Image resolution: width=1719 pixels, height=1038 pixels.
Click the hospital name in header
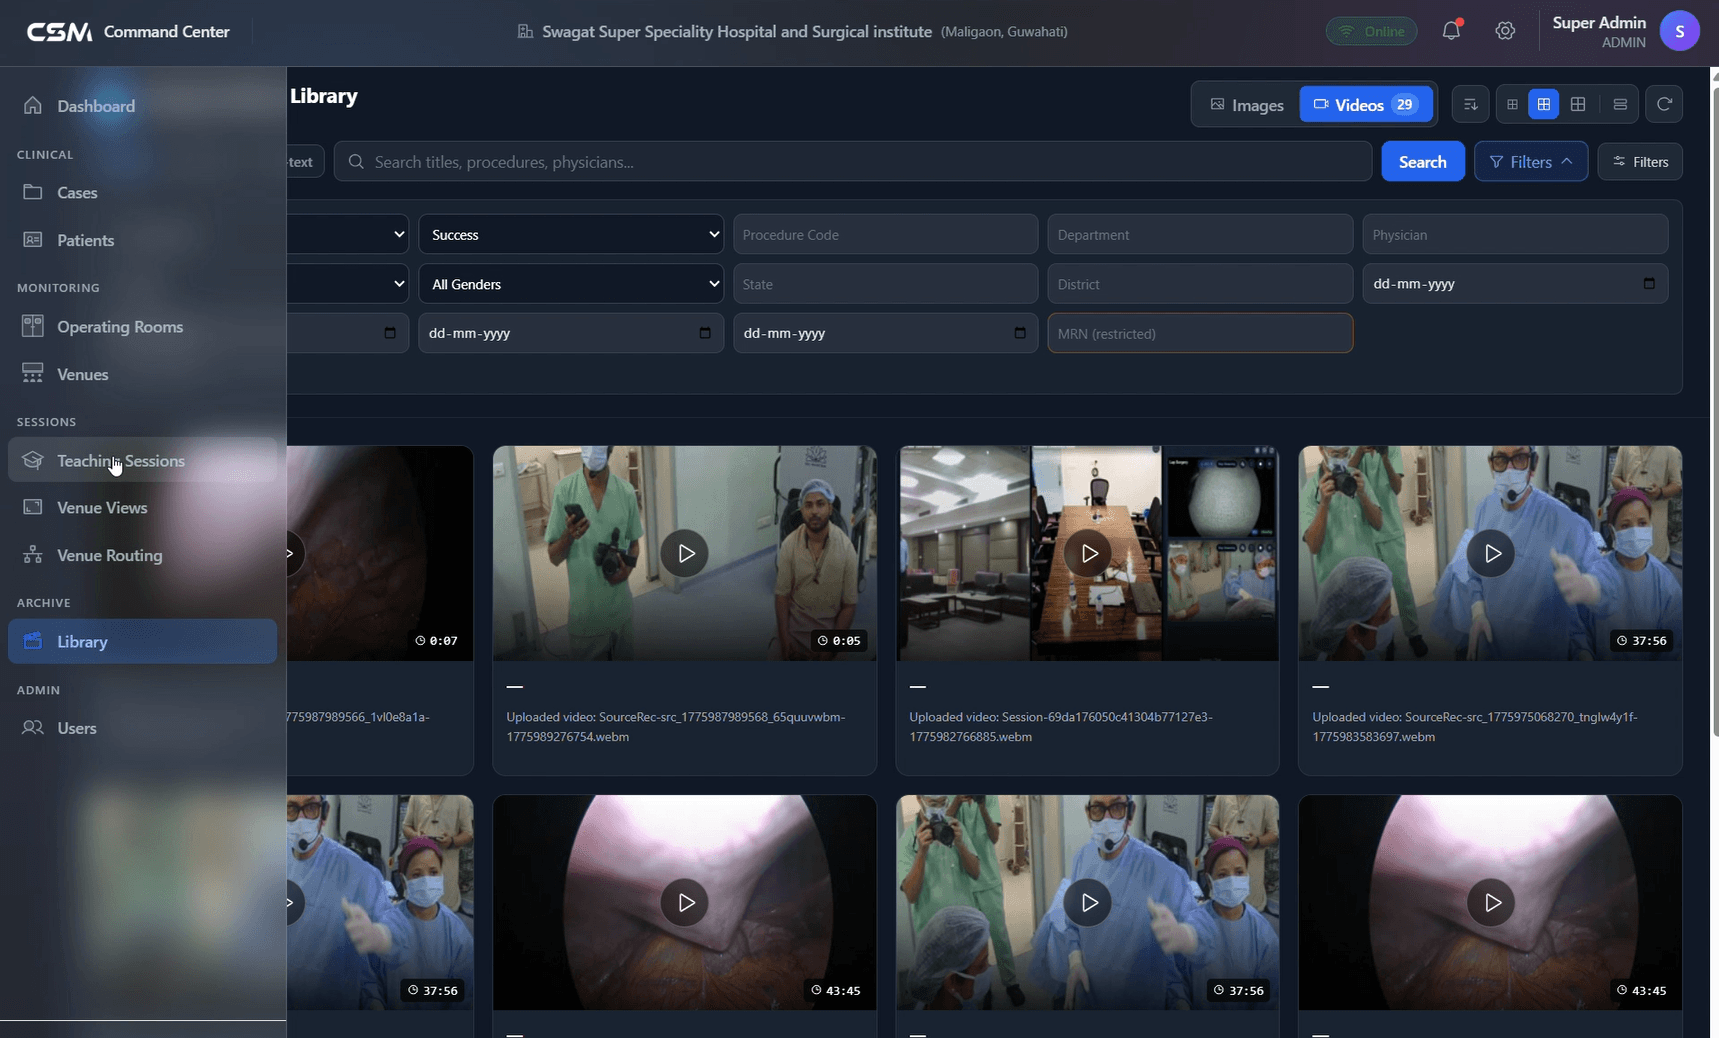[737, 32]
